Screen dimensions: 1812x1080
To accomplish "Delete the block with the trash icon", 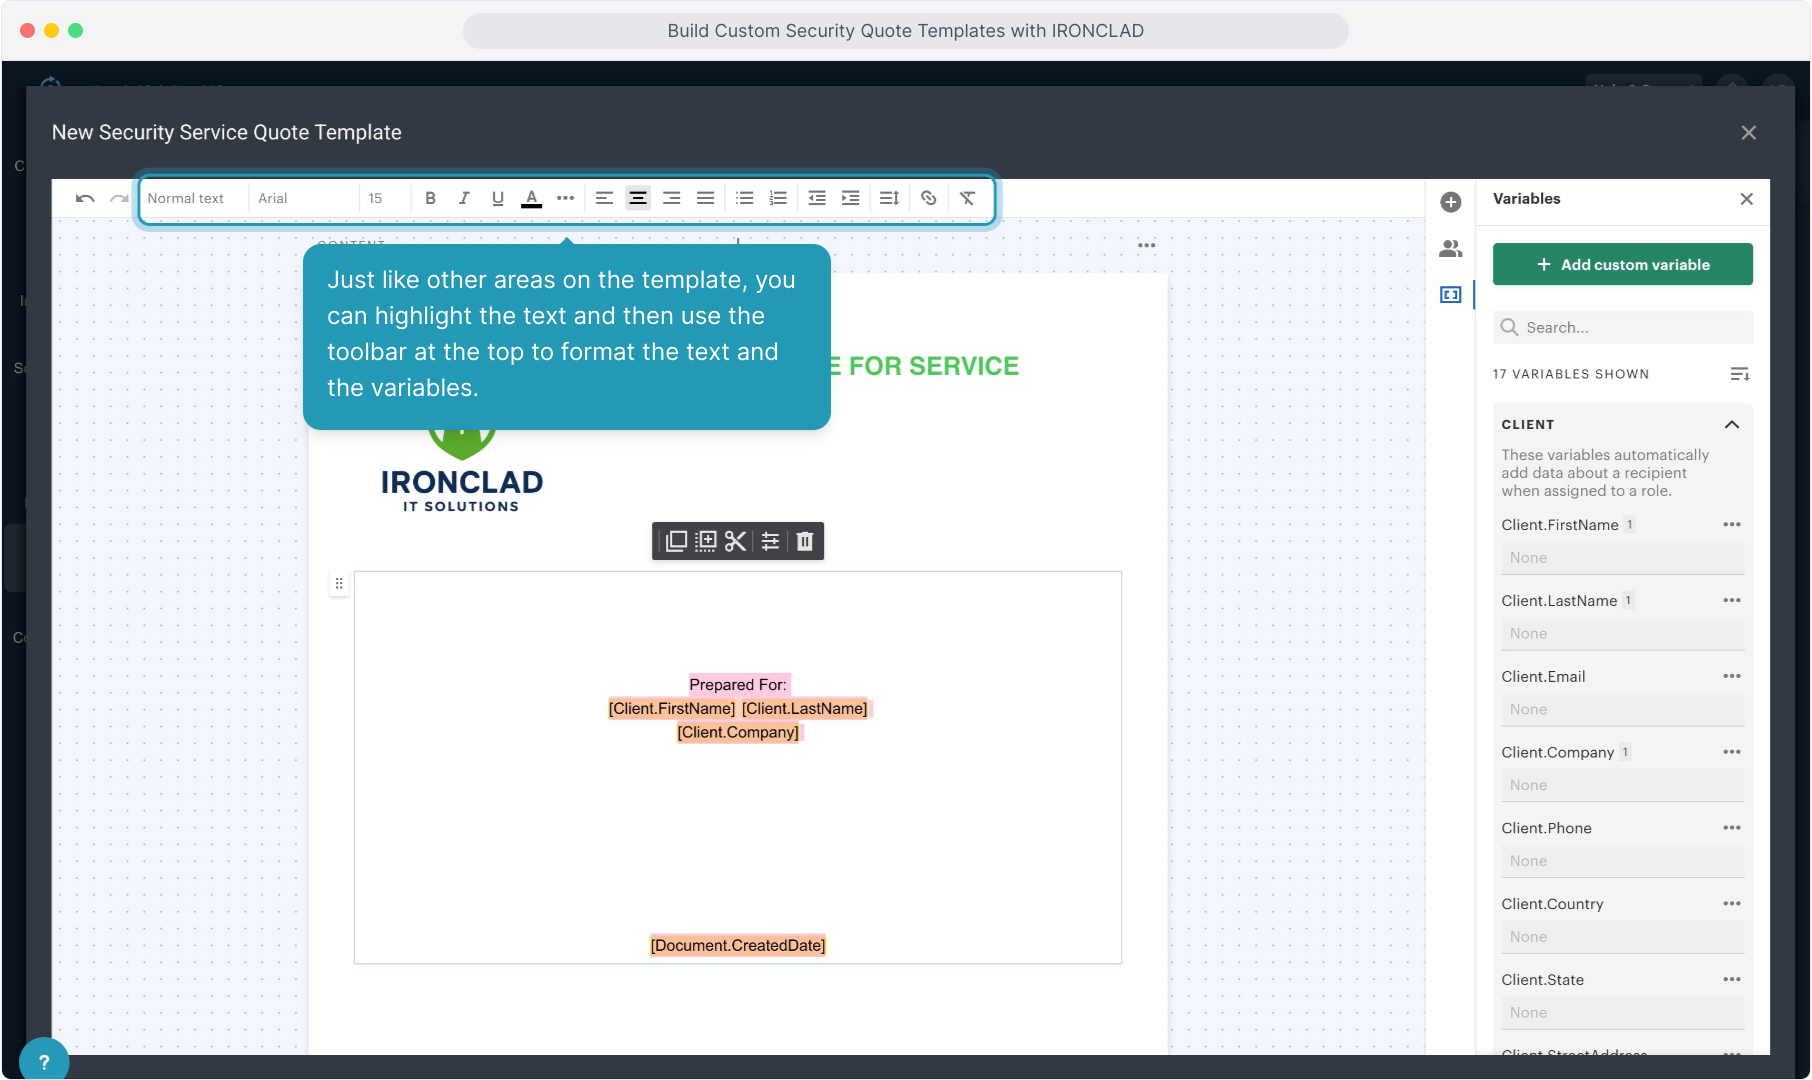I will point(805,541).
